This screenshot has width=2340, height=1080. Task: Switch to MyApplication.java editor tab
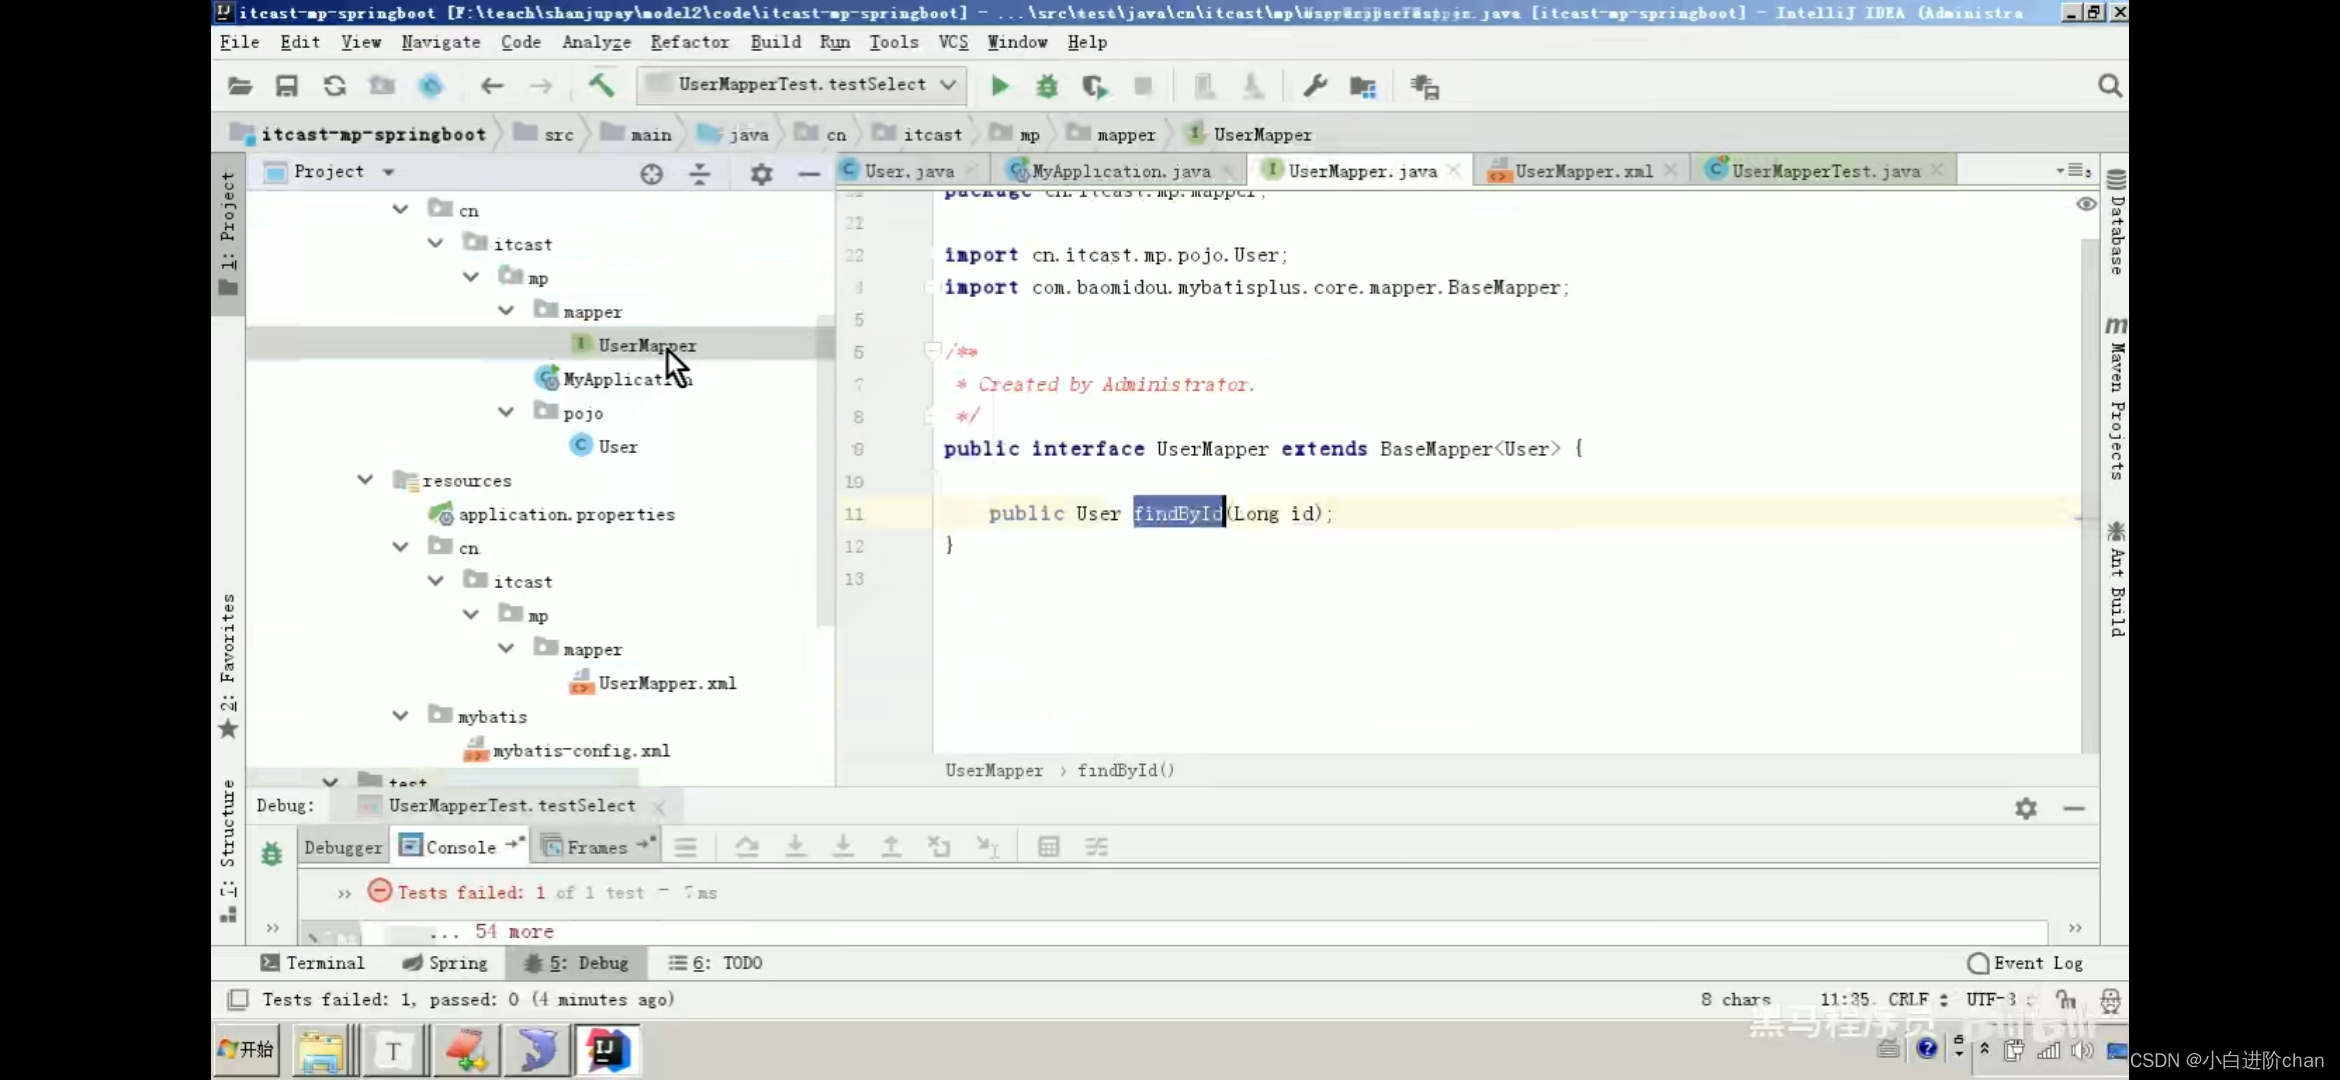[x=1120, y=171]
